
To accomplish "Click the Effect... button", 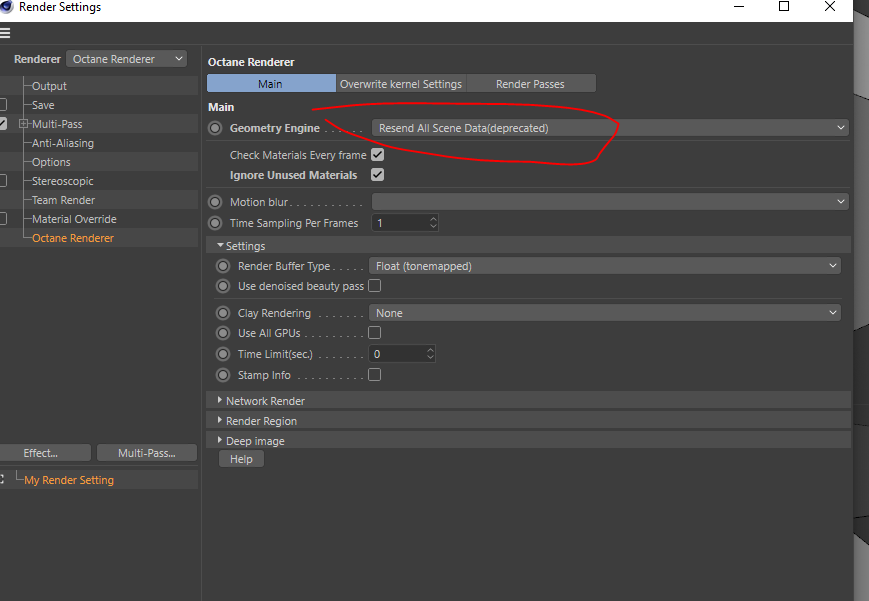I will [x=45, y=453].
